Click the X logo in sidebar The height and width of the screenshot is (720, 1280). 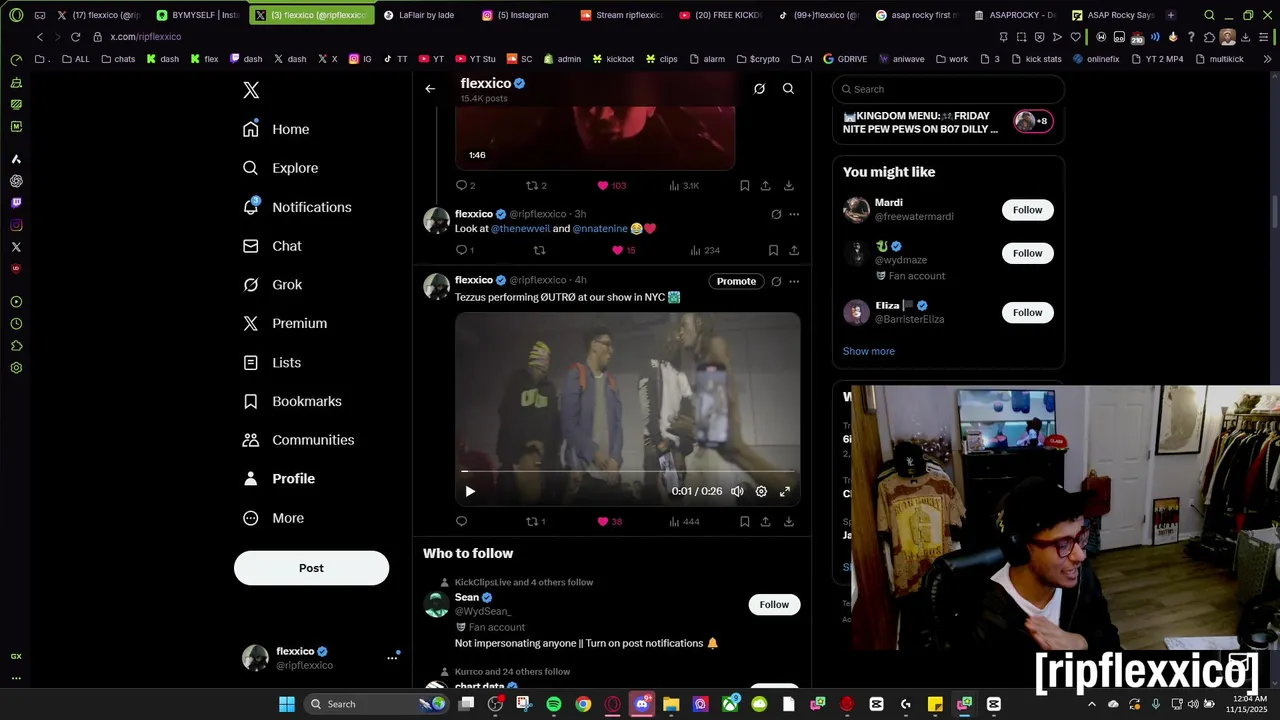coord(251,90)
